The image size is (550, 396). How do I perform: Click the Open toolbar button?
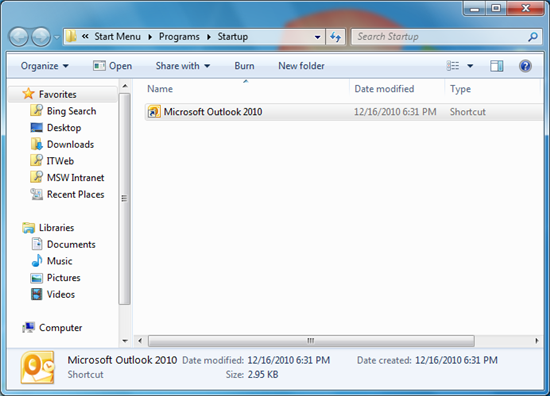(113, 66)
